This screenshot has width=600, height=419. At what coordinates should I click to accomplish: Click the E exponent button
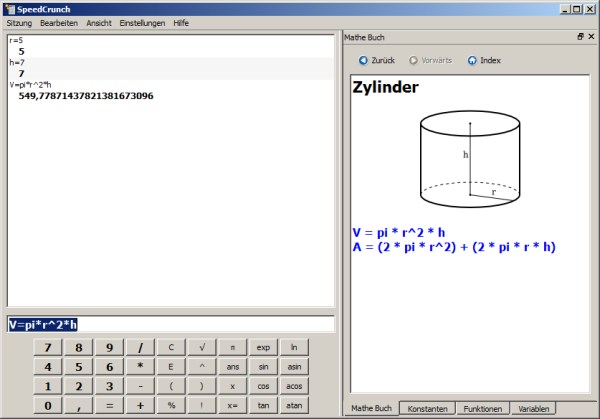point(171,367)
